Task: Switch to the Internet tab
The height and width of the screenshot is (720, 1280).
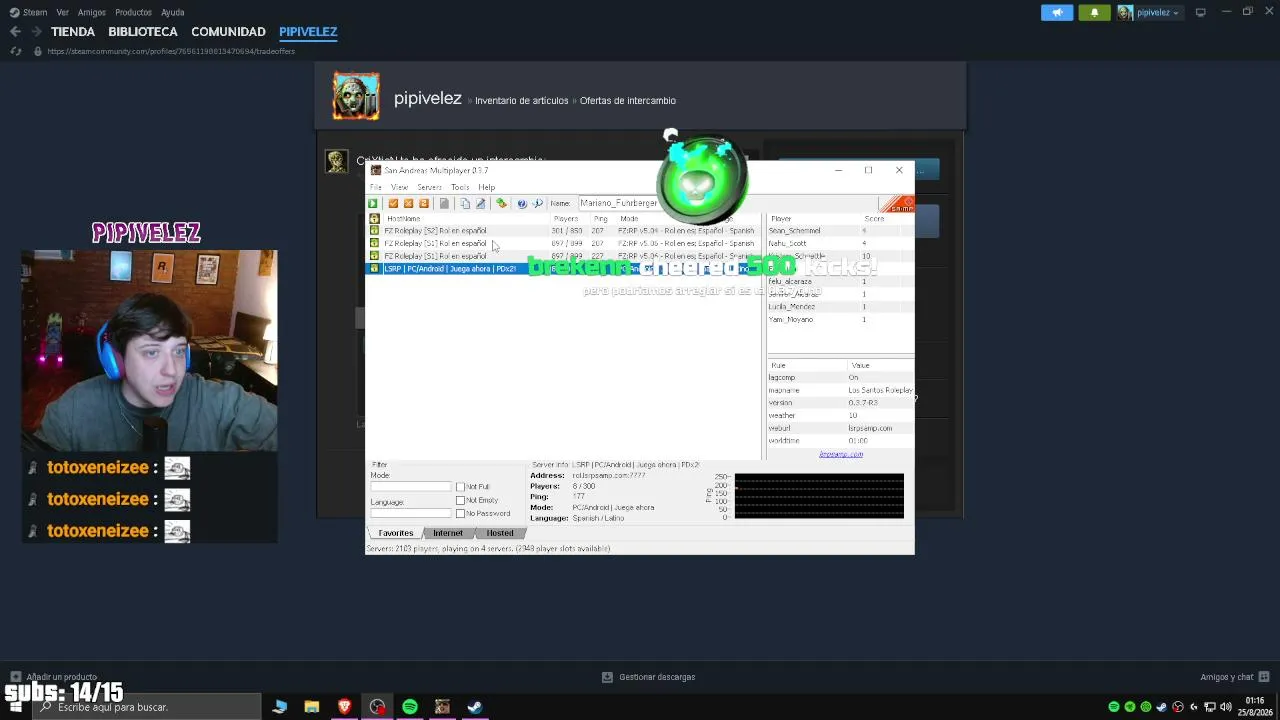Action: (x=447, y=533)
